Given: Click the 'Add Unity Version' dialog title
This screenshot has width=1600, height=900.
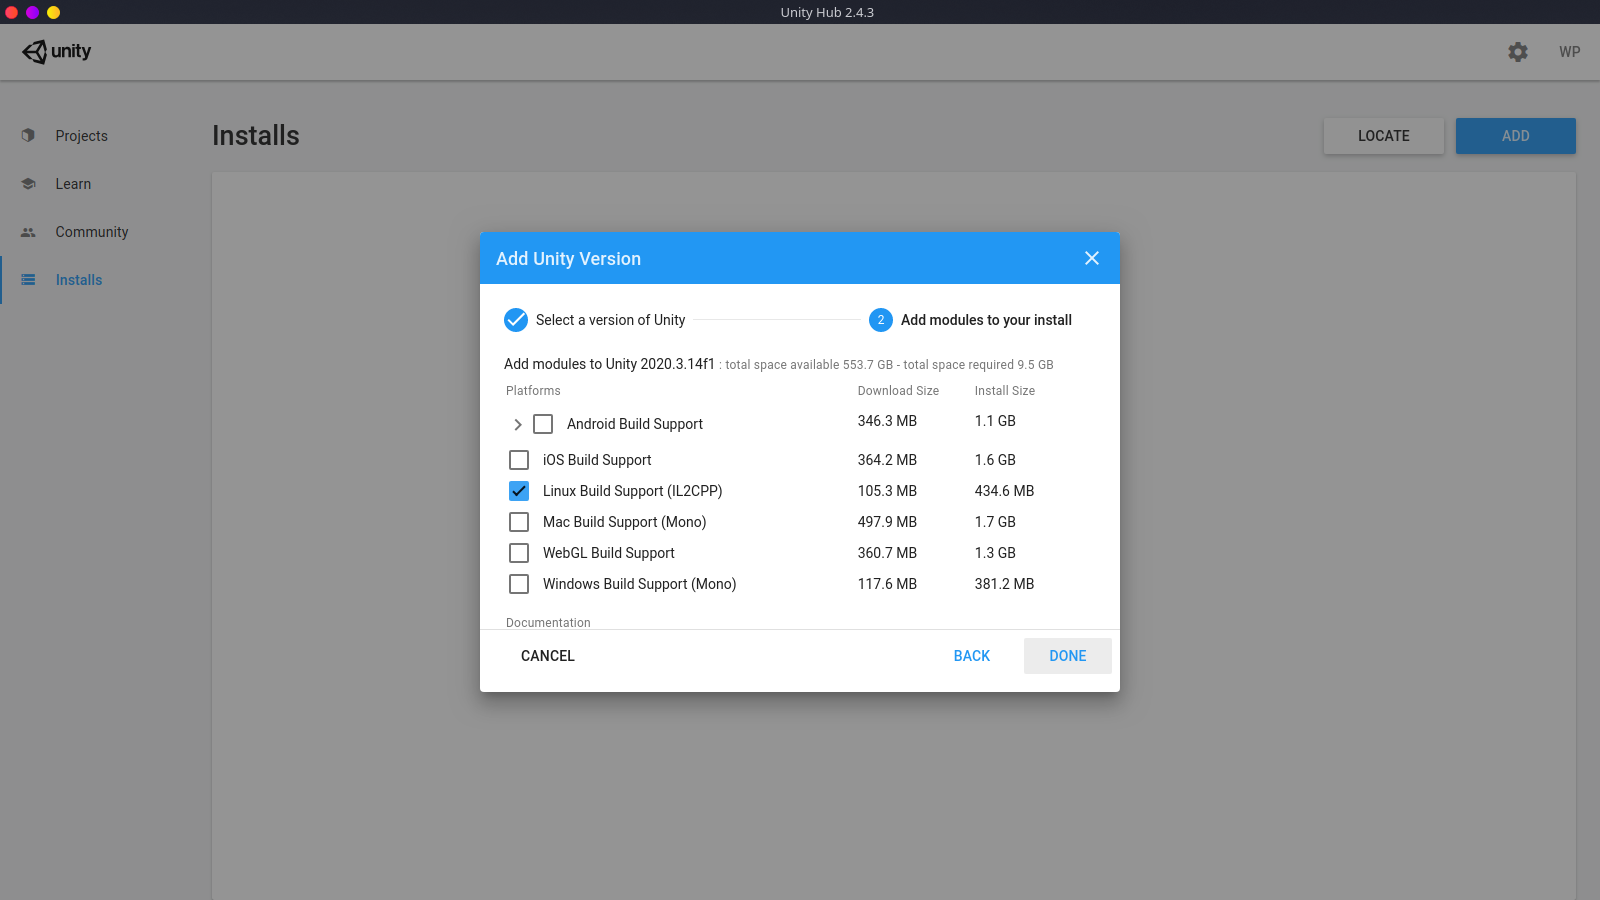Looking at the screenshot, I should click(x=568, y=259).
